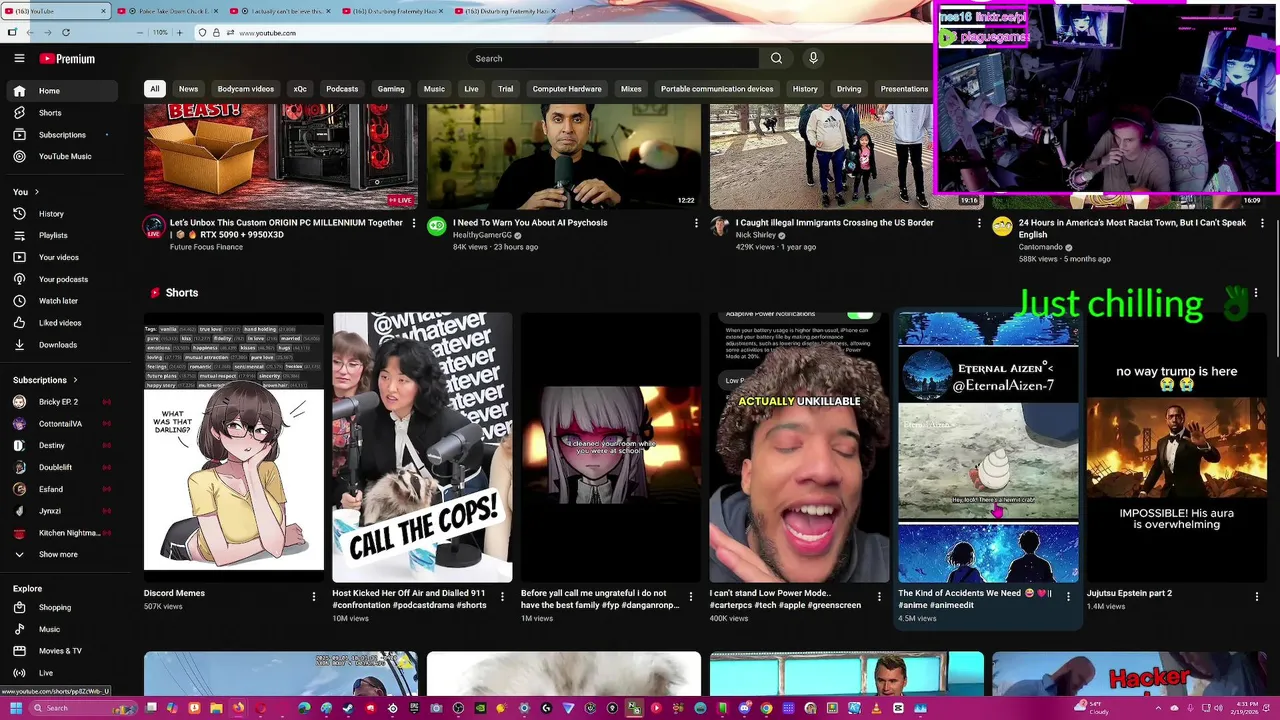Screen dimensions: 1280x720
Task: Play the ACTUALLY UNKILLABLE short thumbnail
Action: point(799,447)
